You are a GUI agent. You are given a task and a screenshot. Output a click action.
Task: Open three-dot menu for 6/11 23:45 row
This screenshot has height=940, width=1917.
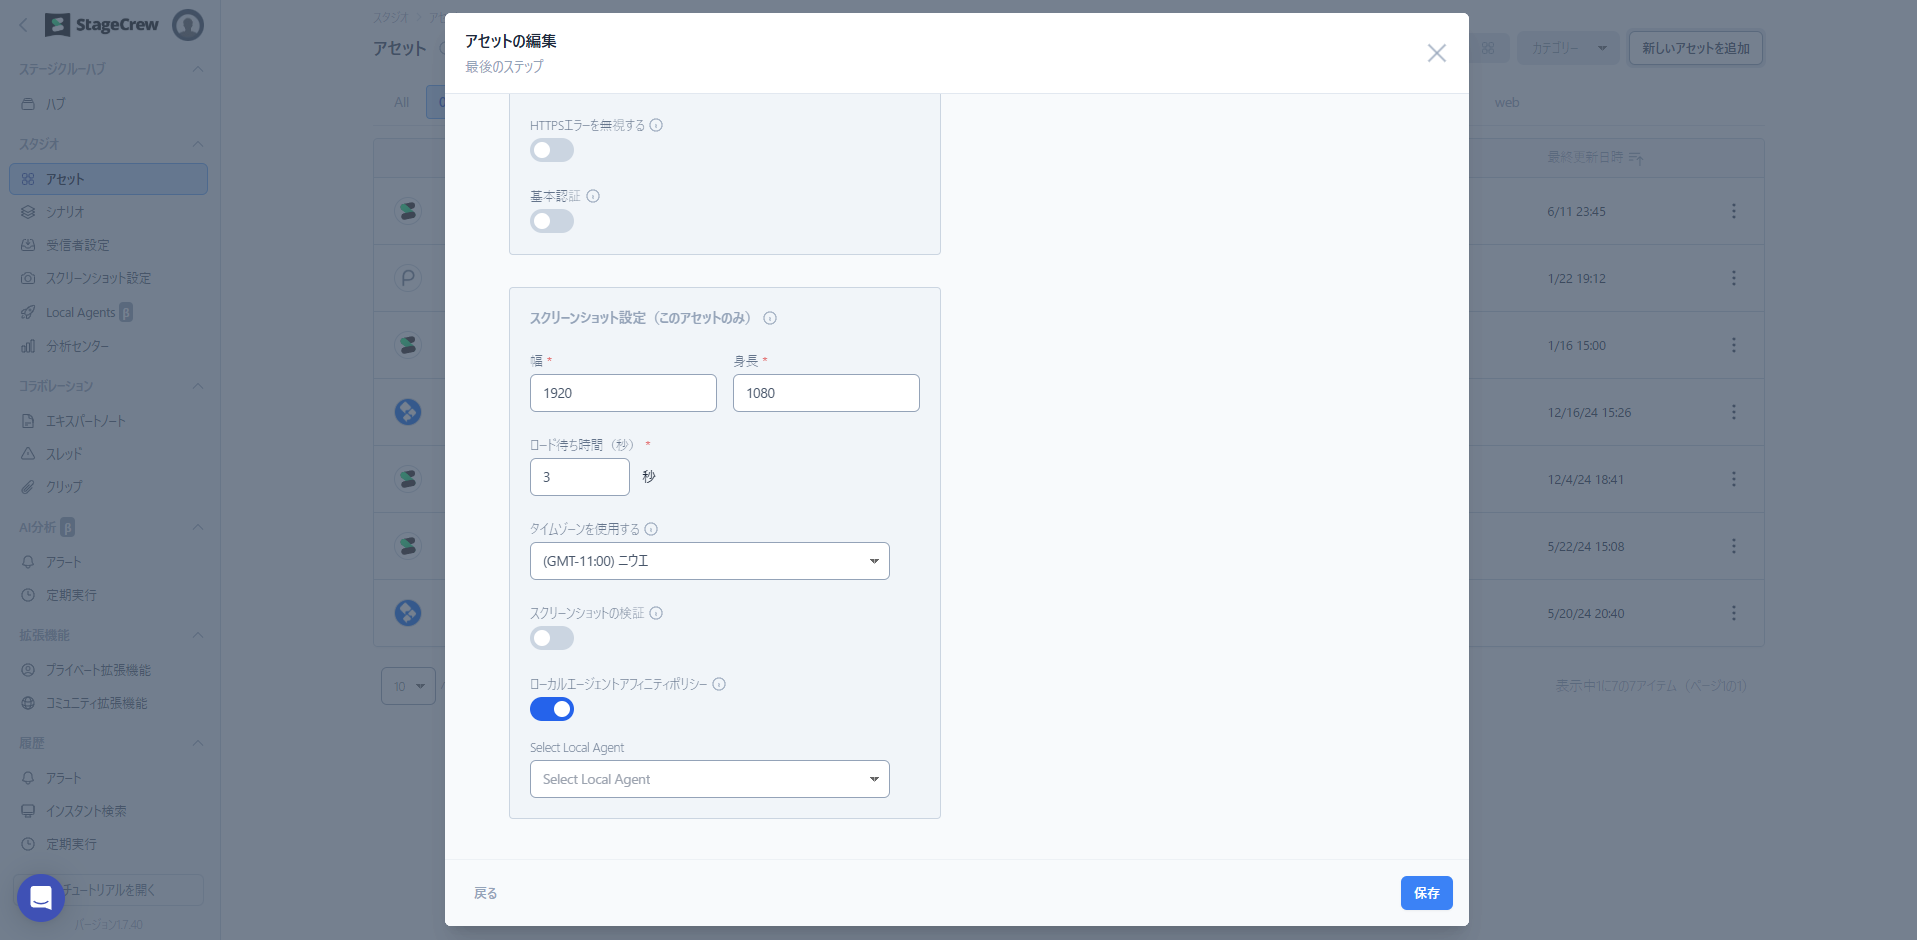(x=1733, y=211)
